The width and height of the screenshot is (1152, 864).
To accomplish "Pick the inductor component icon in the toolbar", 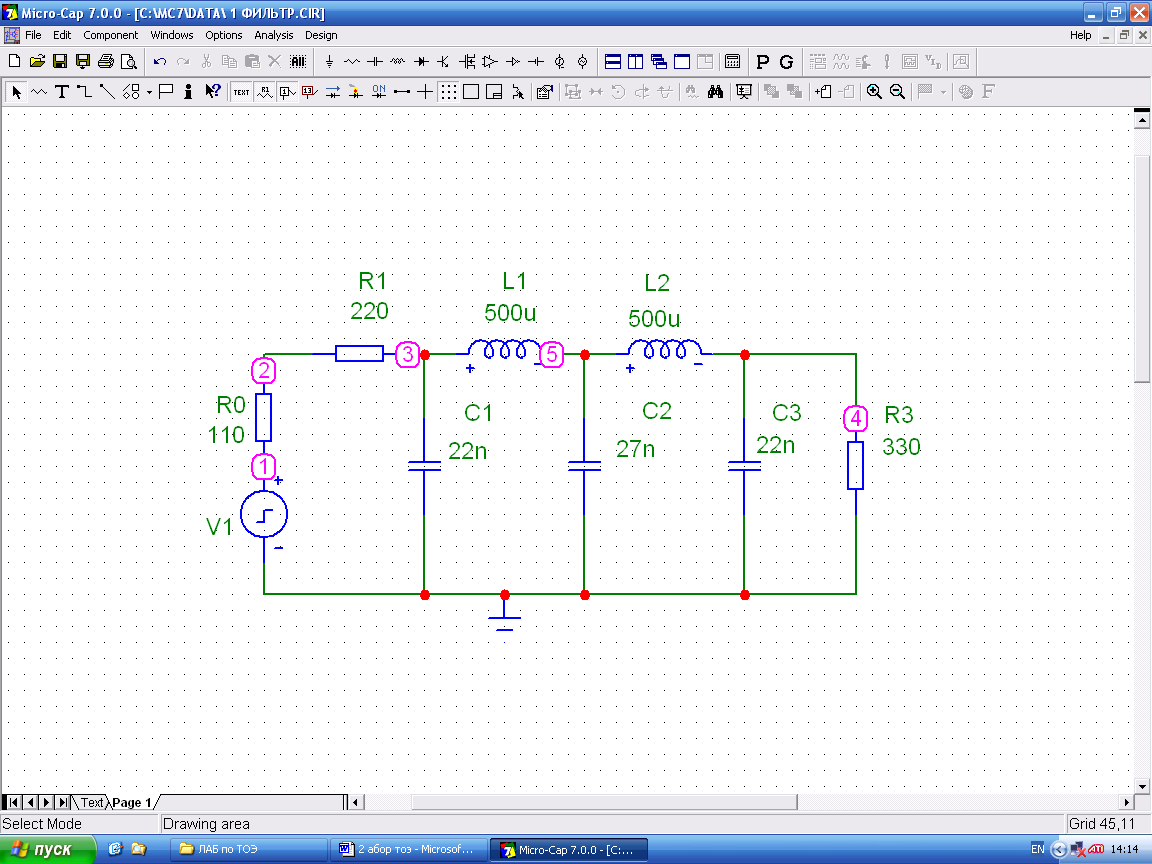I will [397, 62].
